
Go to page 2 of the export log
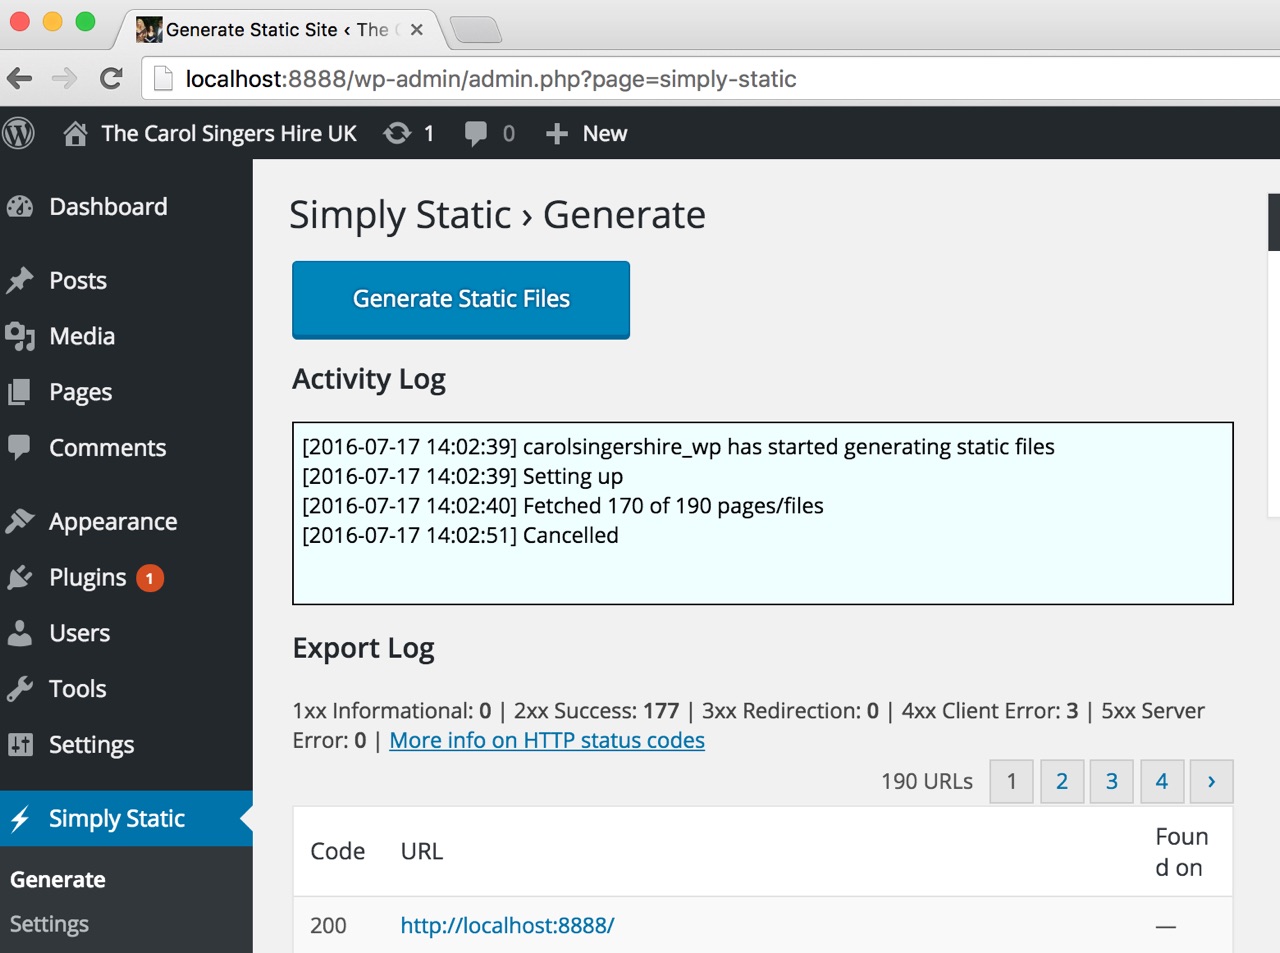(x=1061, y=781)
